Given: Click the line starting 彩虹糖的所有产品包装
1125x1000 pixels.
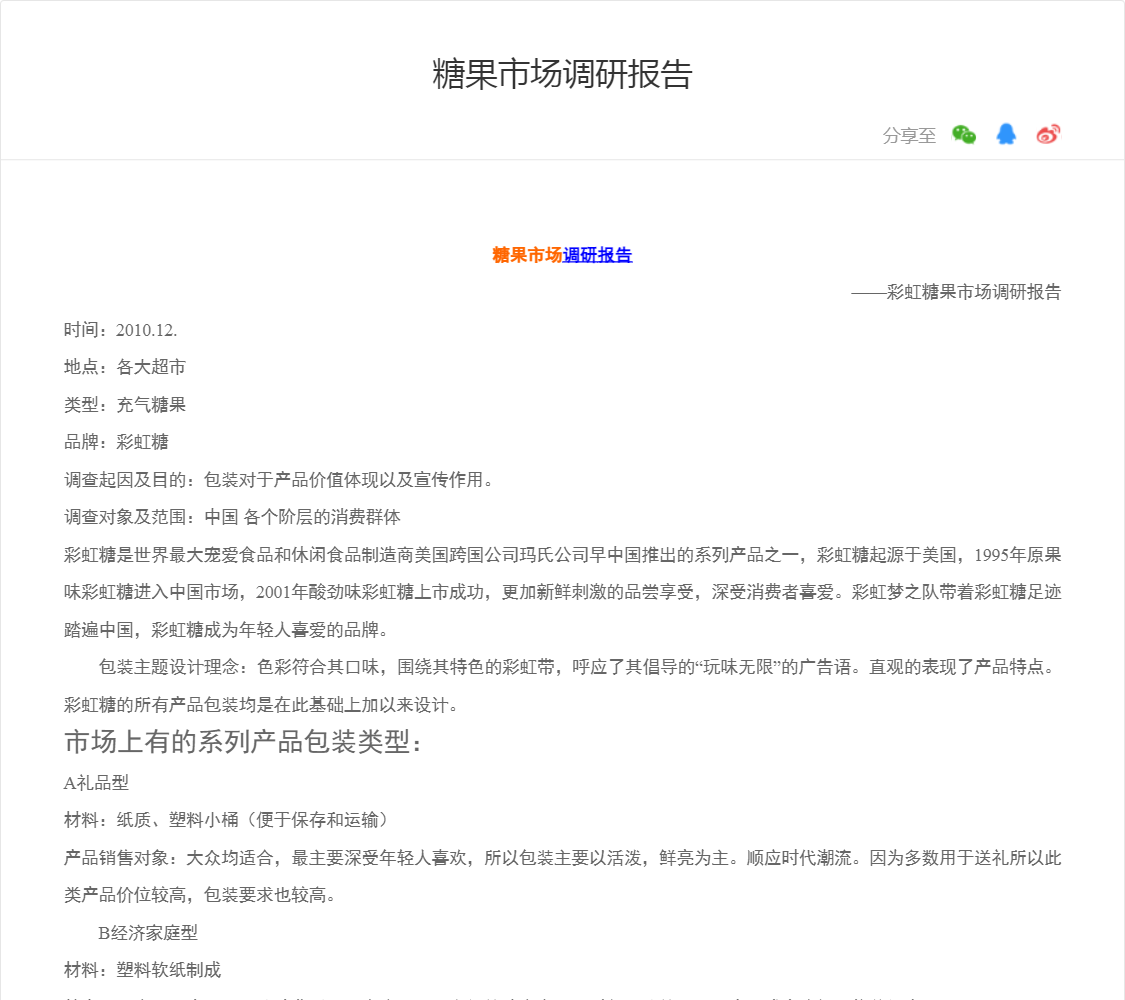Looking at the screenshot, I should [261, 705].
